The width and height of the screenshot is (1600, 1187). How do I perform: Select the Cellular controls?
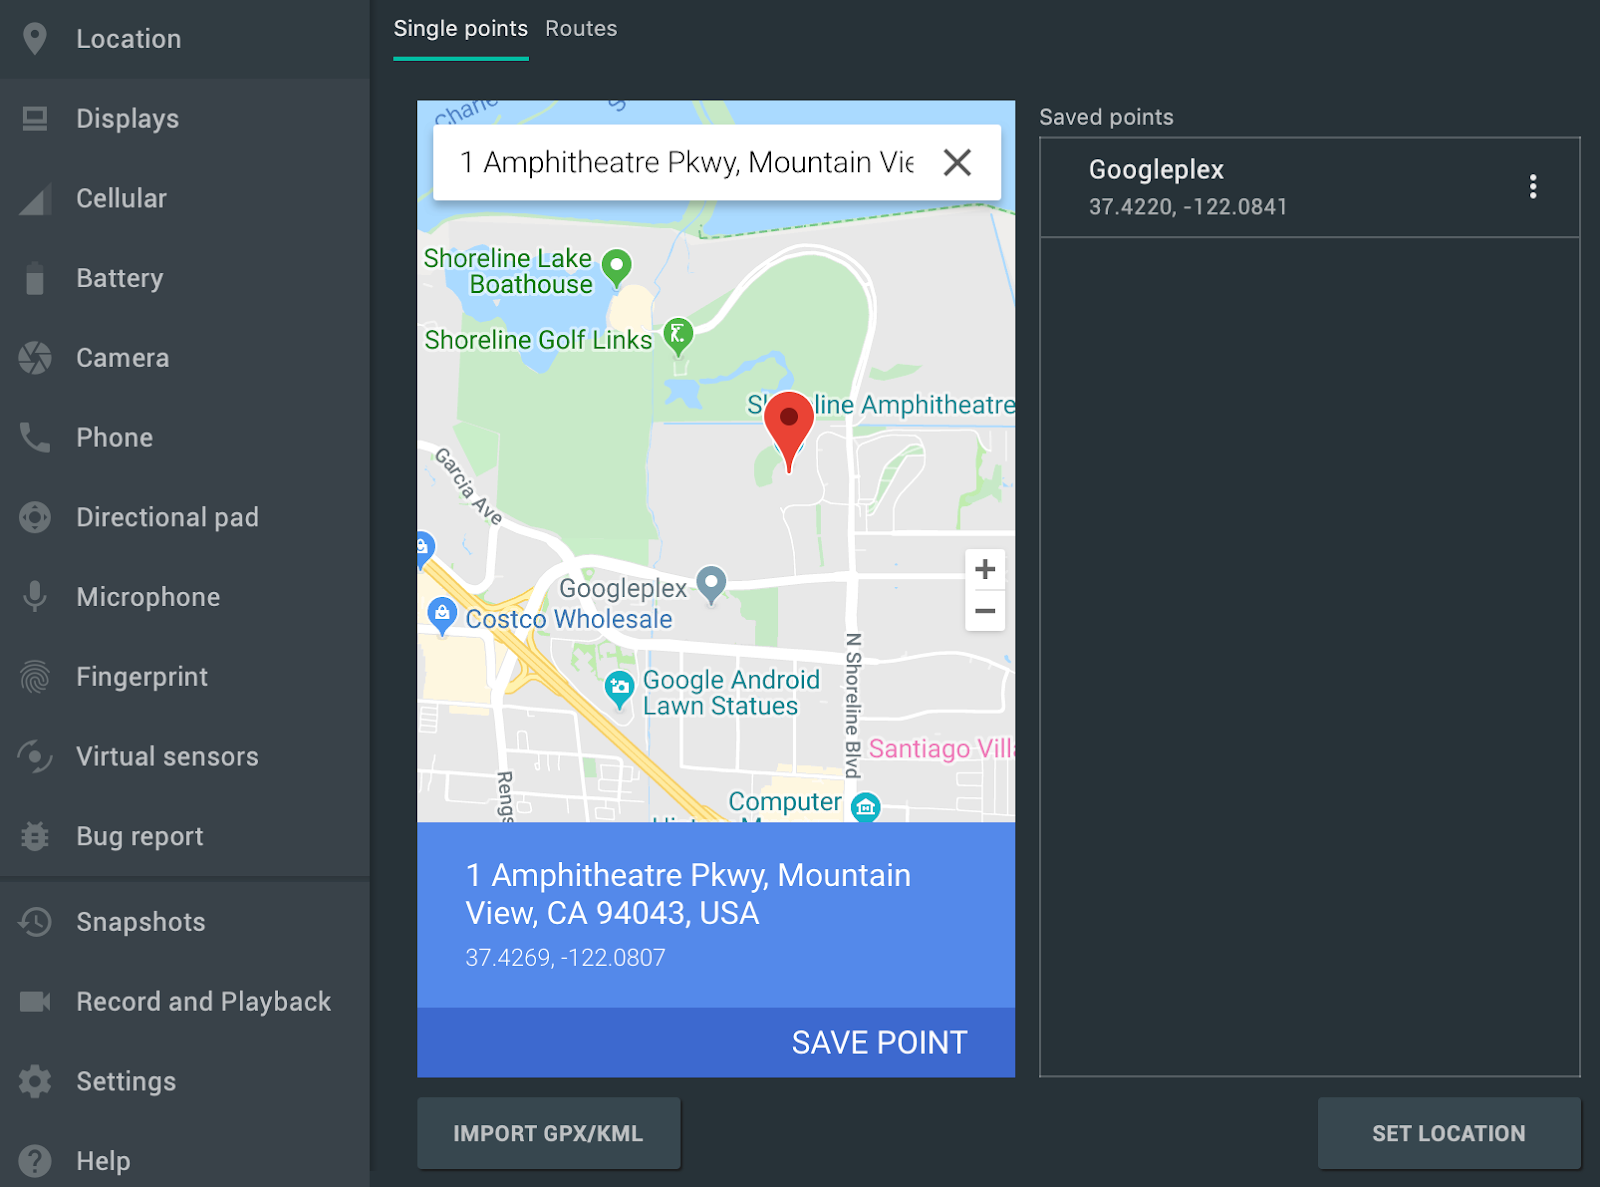click(121, 198)
